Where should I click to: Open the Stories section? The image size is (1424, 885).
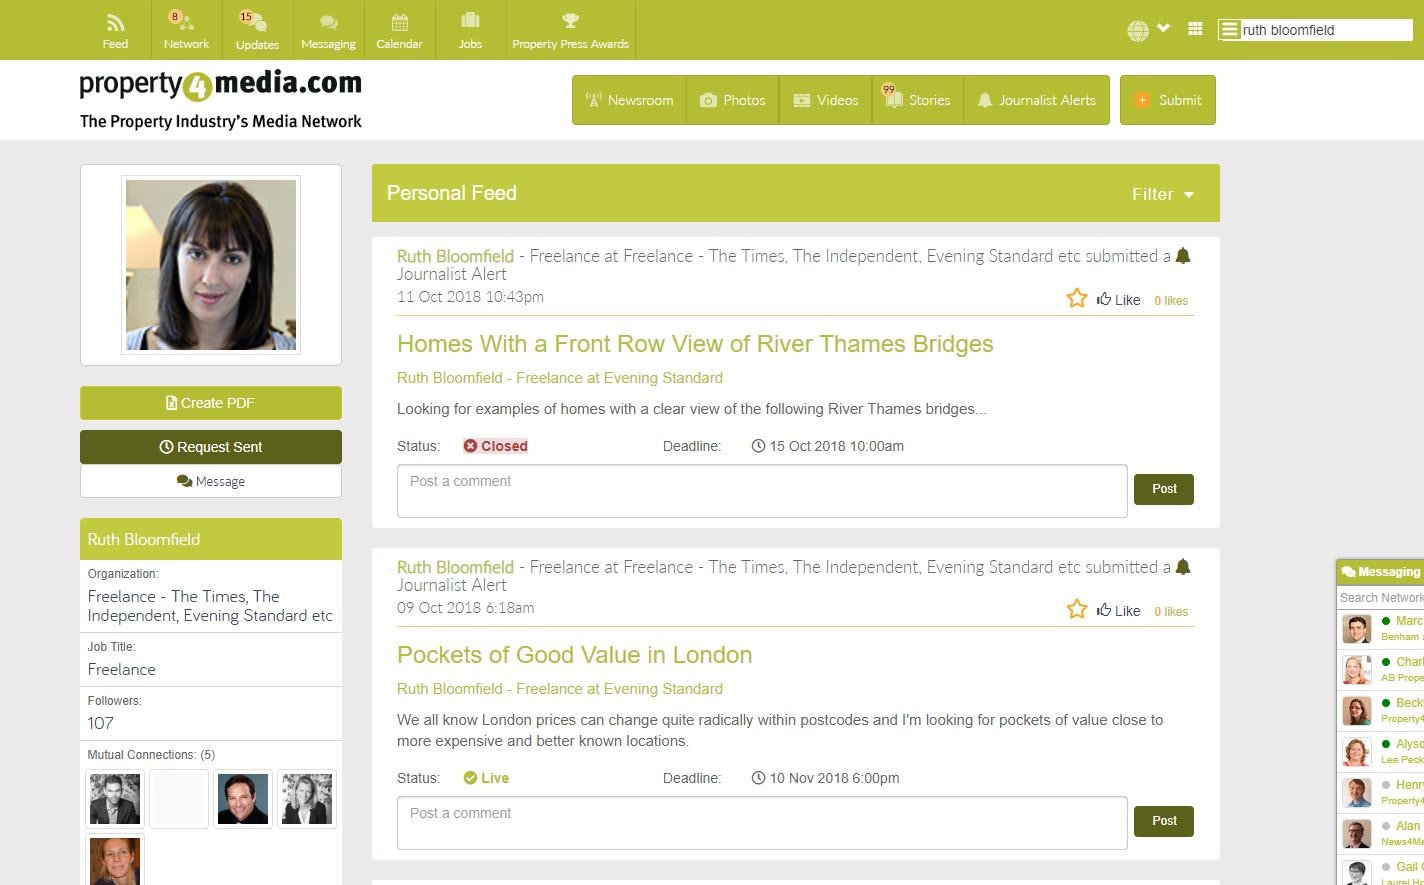tap(917, 100)
